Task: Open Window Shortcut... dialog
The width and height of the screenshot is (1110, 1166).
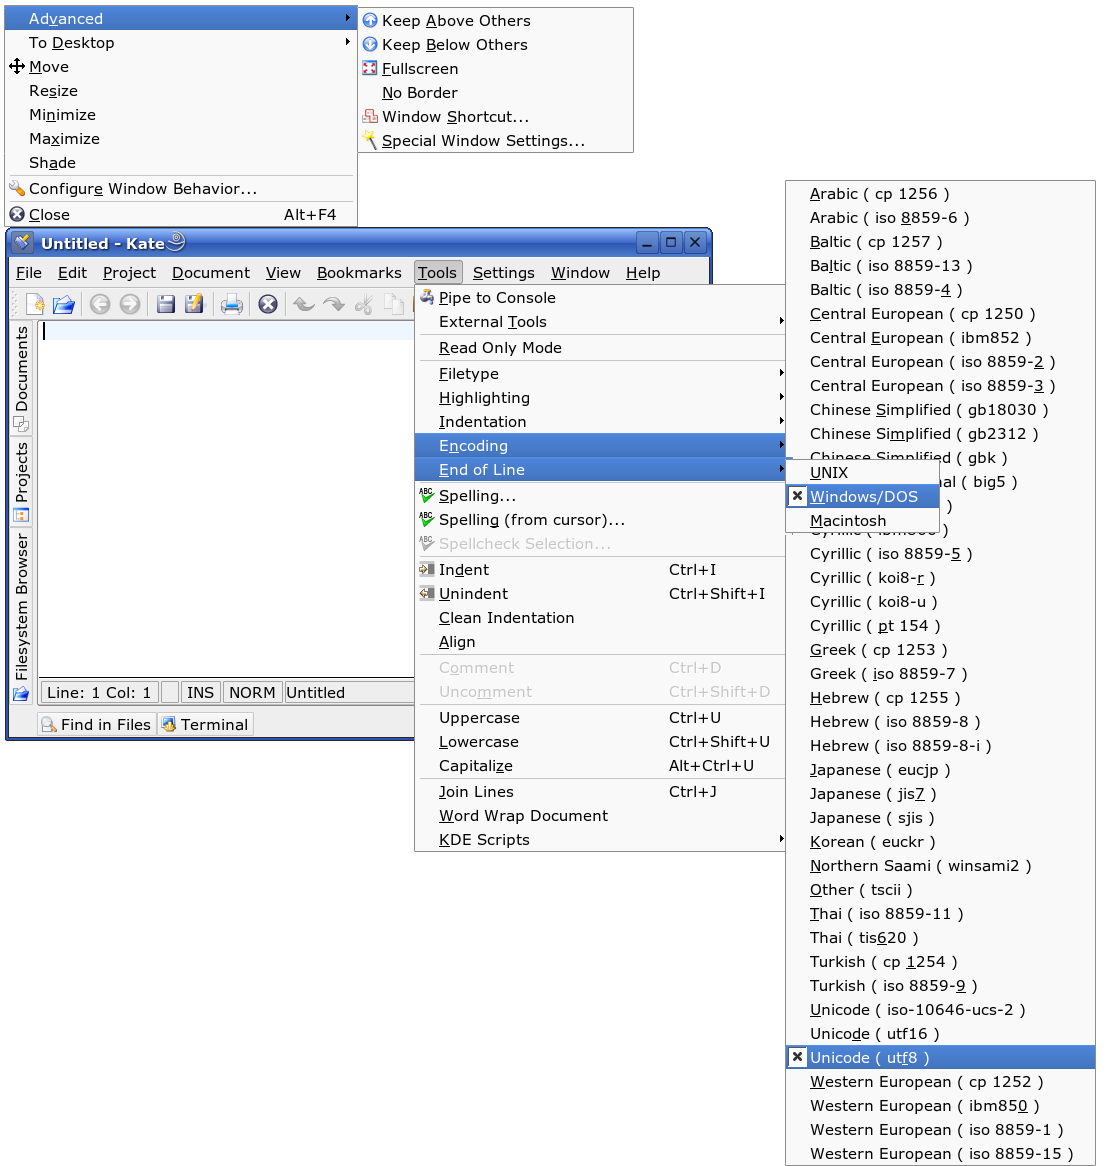Action: [x=495, y=117]
